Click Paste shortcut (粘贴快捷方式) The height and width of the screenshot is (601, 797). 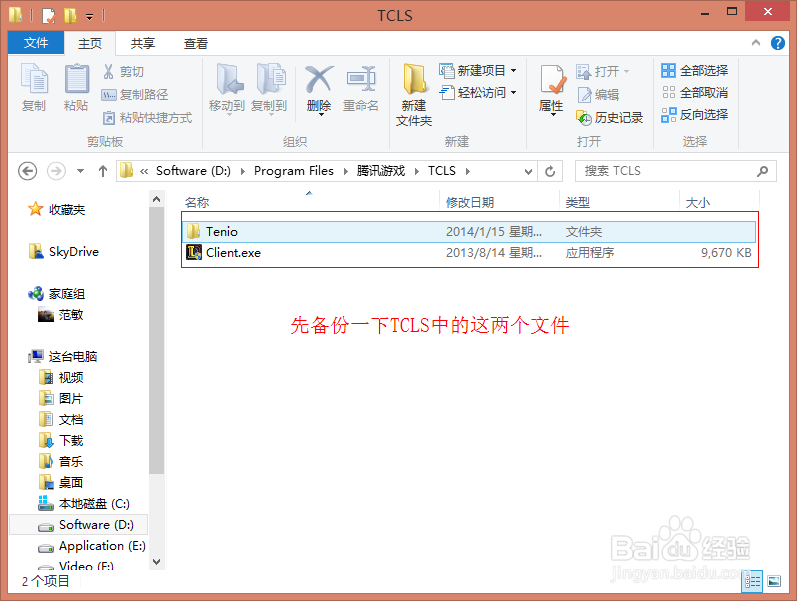(x=147, y=117)
